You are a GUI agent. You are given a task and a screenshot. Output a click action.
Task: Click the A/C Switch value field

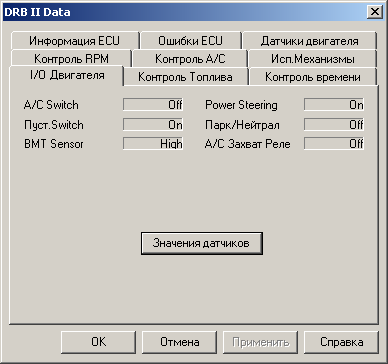(x=153, y=105)
